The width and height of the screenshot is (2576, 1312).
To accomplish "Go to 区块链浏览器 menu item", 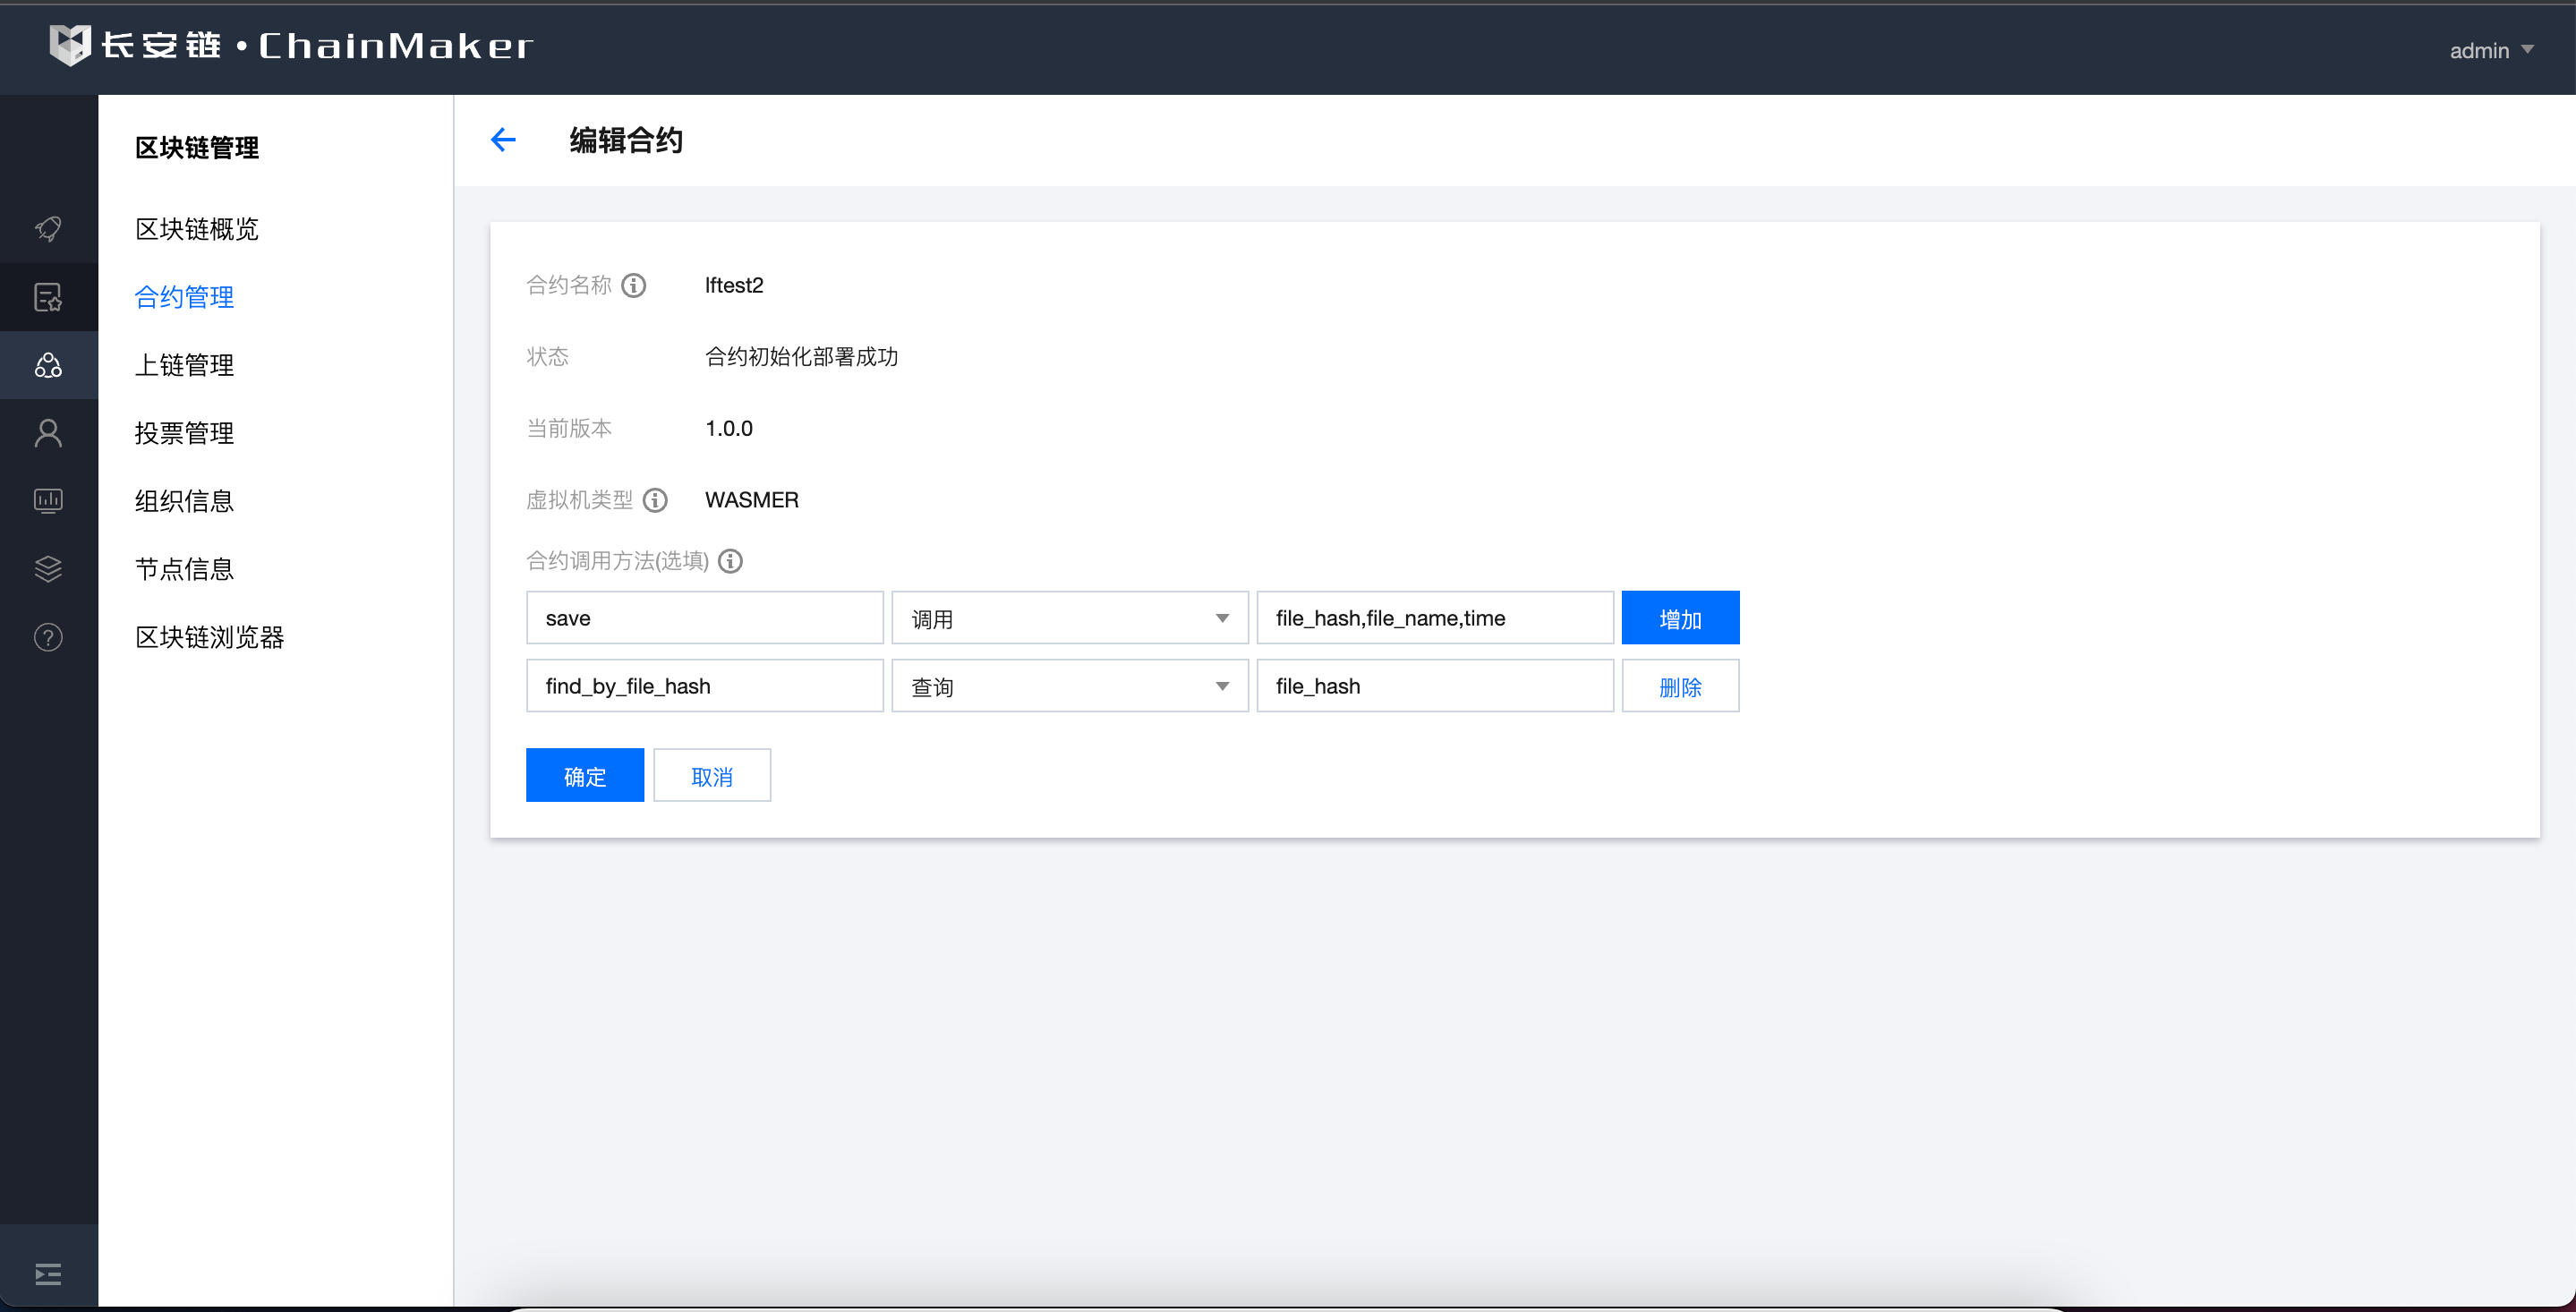I will (x=209, y=637).
